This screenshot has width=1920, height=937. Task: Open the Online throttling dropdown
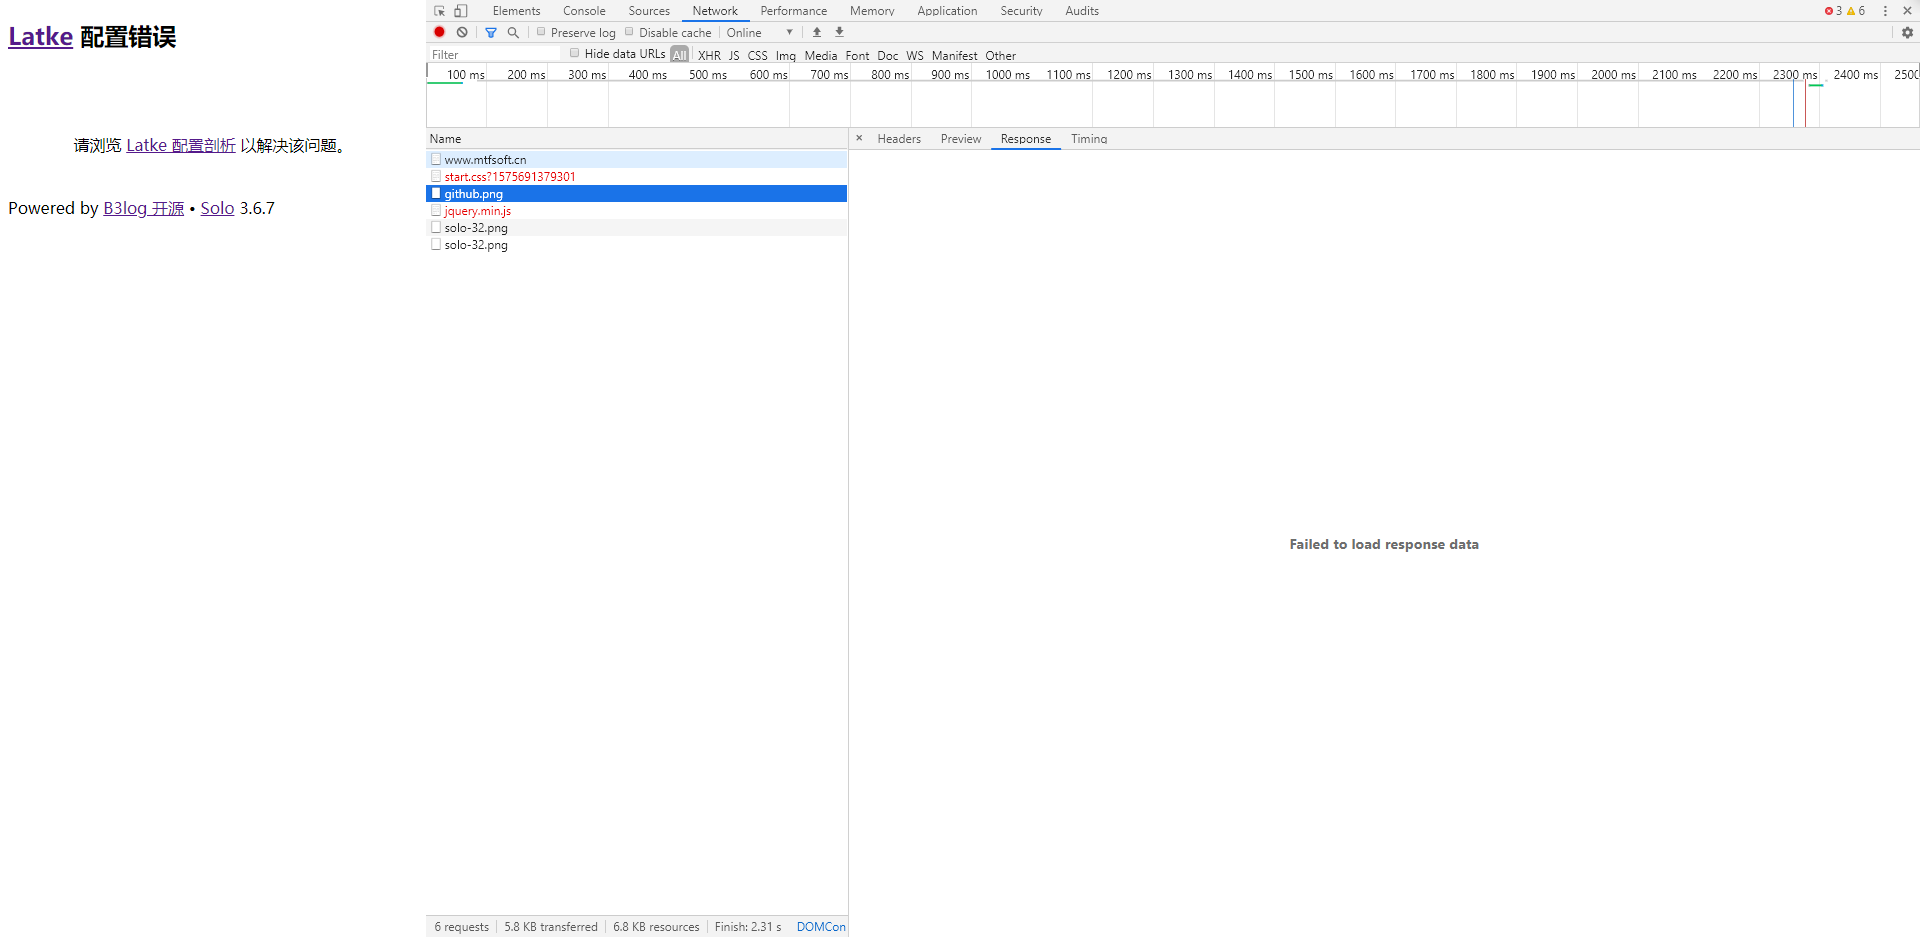click(x=760, y=33)
